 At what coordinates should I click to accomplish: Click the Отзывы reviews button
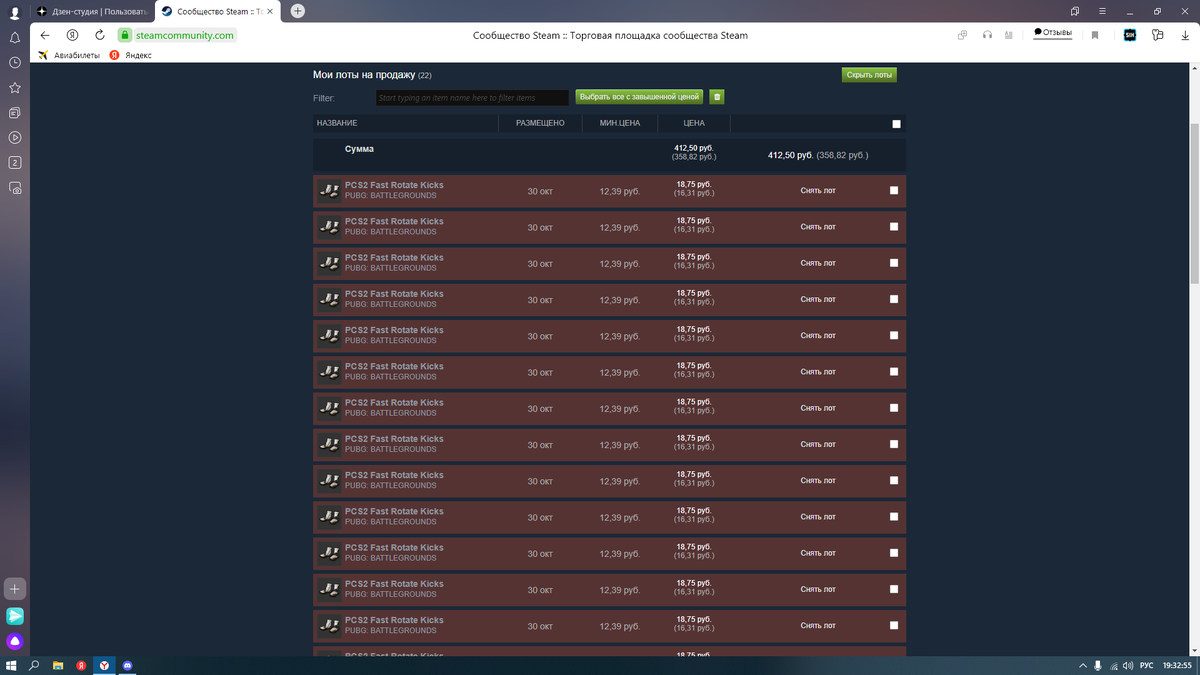pos(1053,33)
